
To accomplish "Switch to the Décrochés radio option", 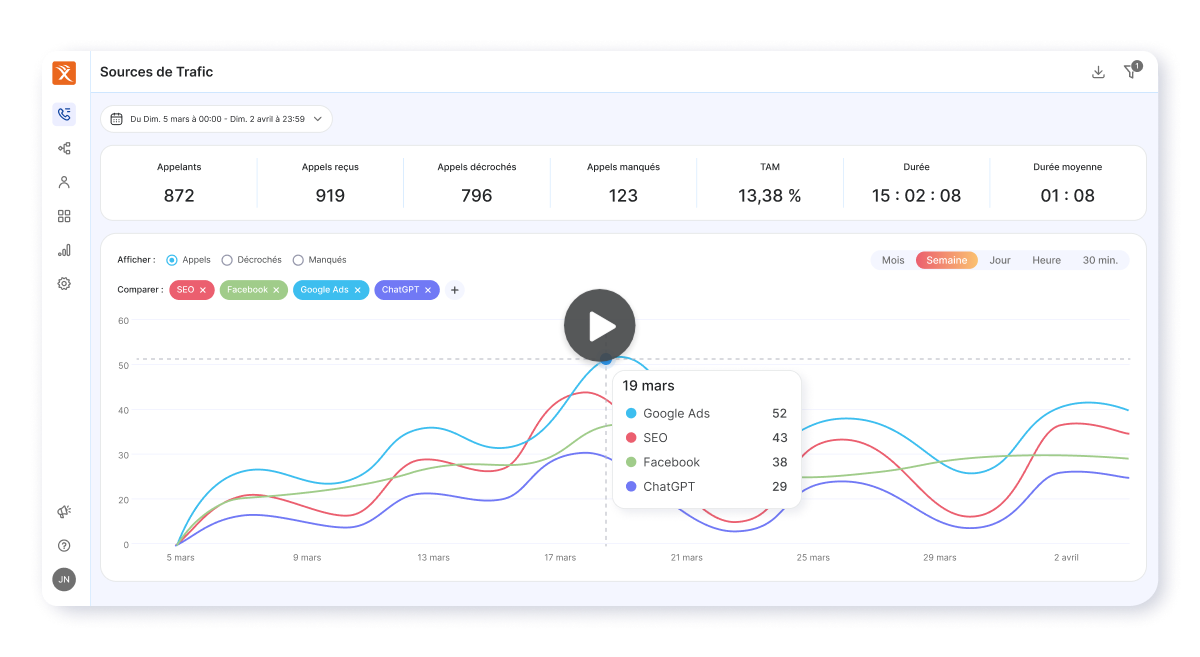I will coord(227,259).
